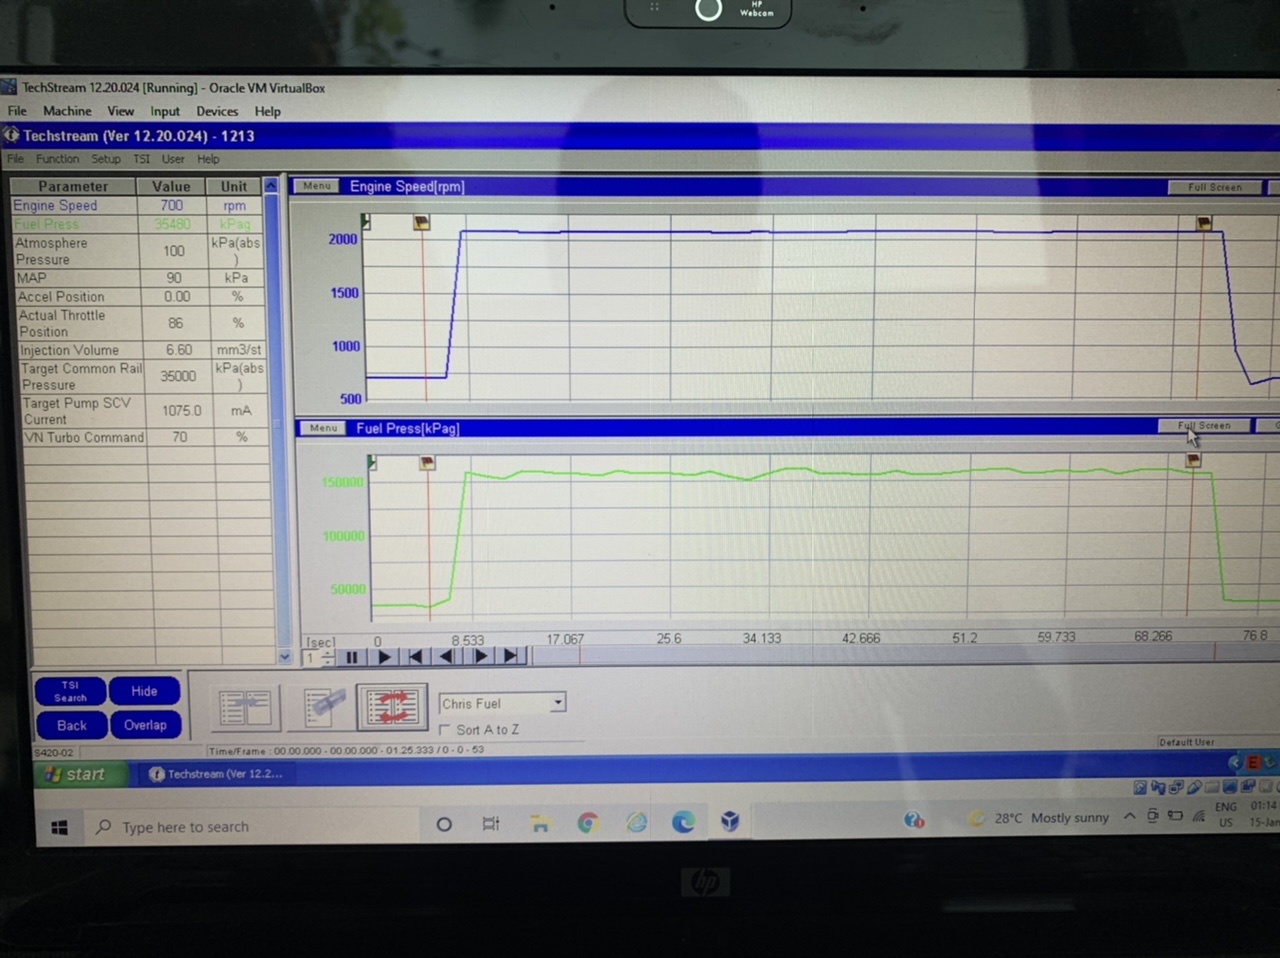The height and width of the screenshot is (958, 1280).
Task: Show hidden tray icons chevron
Action: coord(1129,816)
